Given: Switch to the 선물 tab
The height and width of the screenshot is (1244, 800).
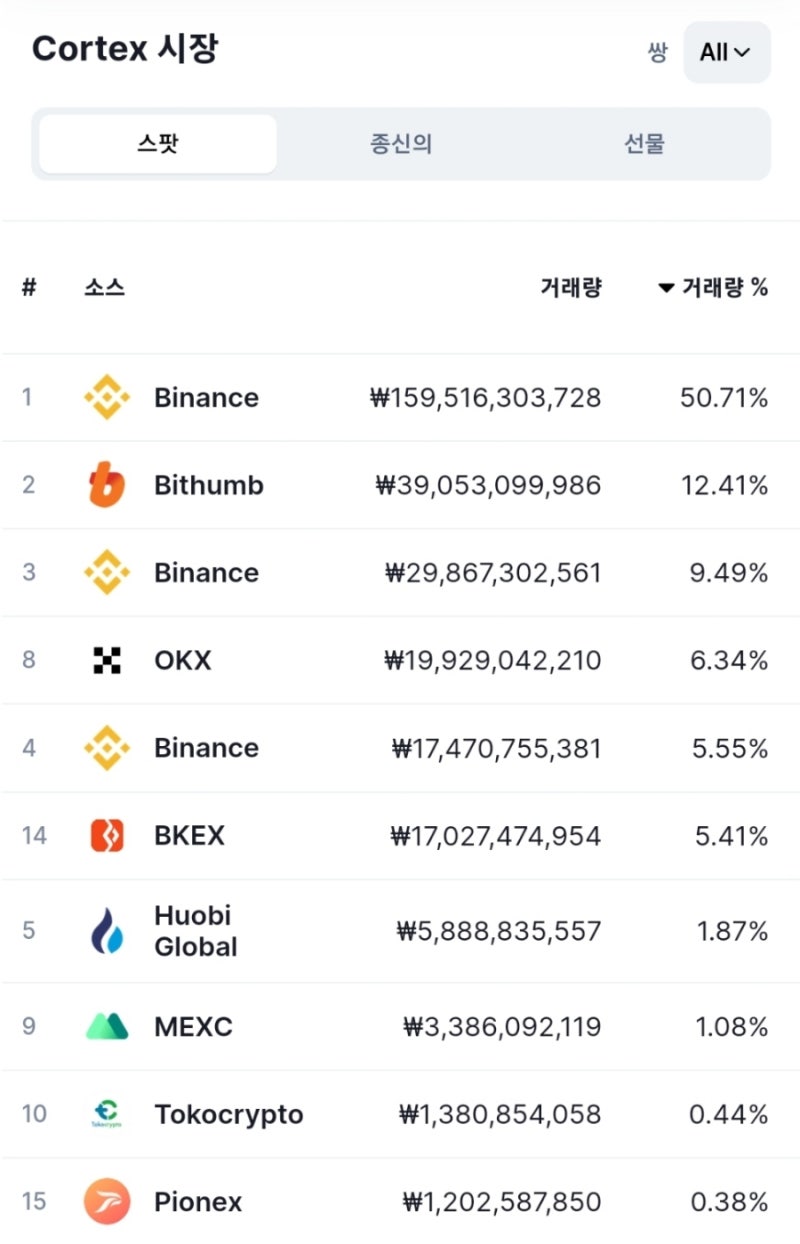Looking at the screenshot, I should click(x=645, y=144).
